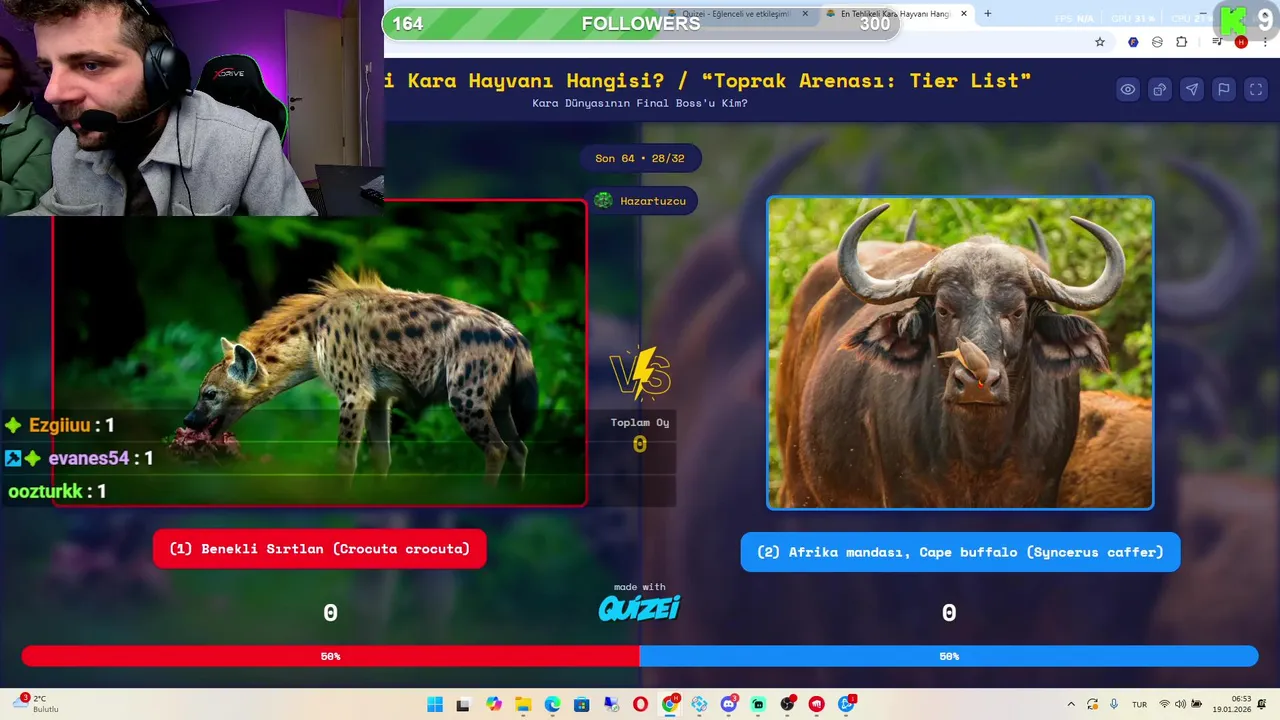Click the Son 64 • 28/32 round badge
The width and height of the screenshot is (1280, 720).
click(640, 158)
